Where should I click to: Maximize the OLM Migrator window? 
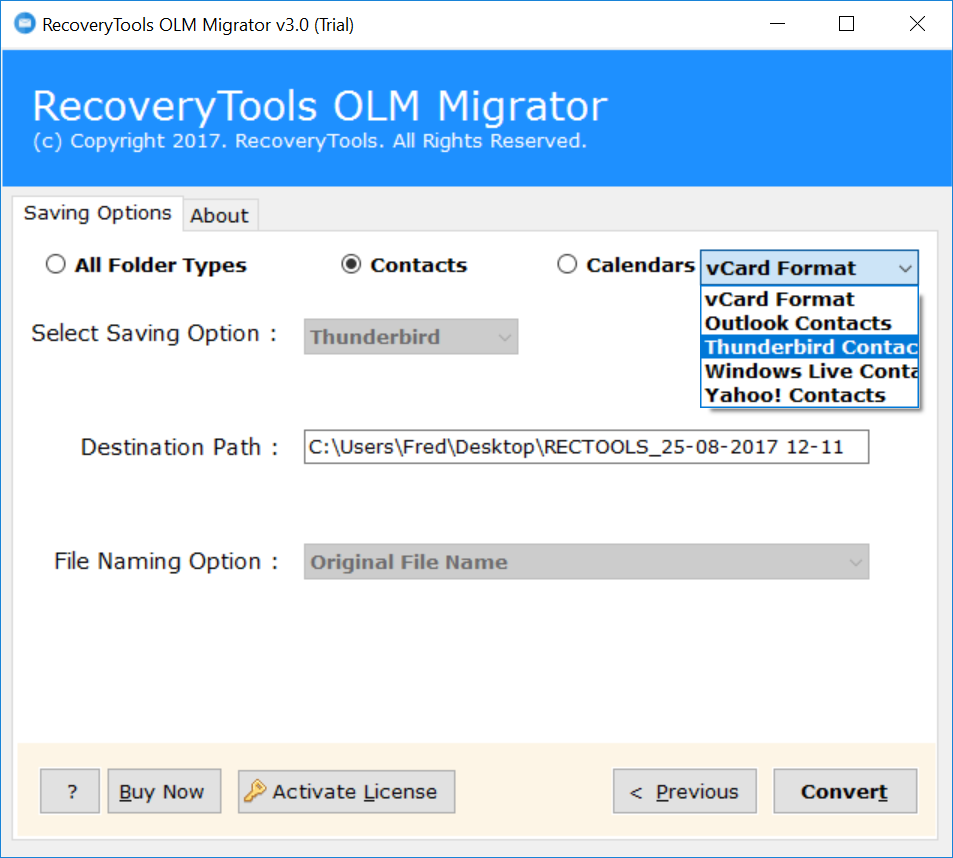click(847, 24)
